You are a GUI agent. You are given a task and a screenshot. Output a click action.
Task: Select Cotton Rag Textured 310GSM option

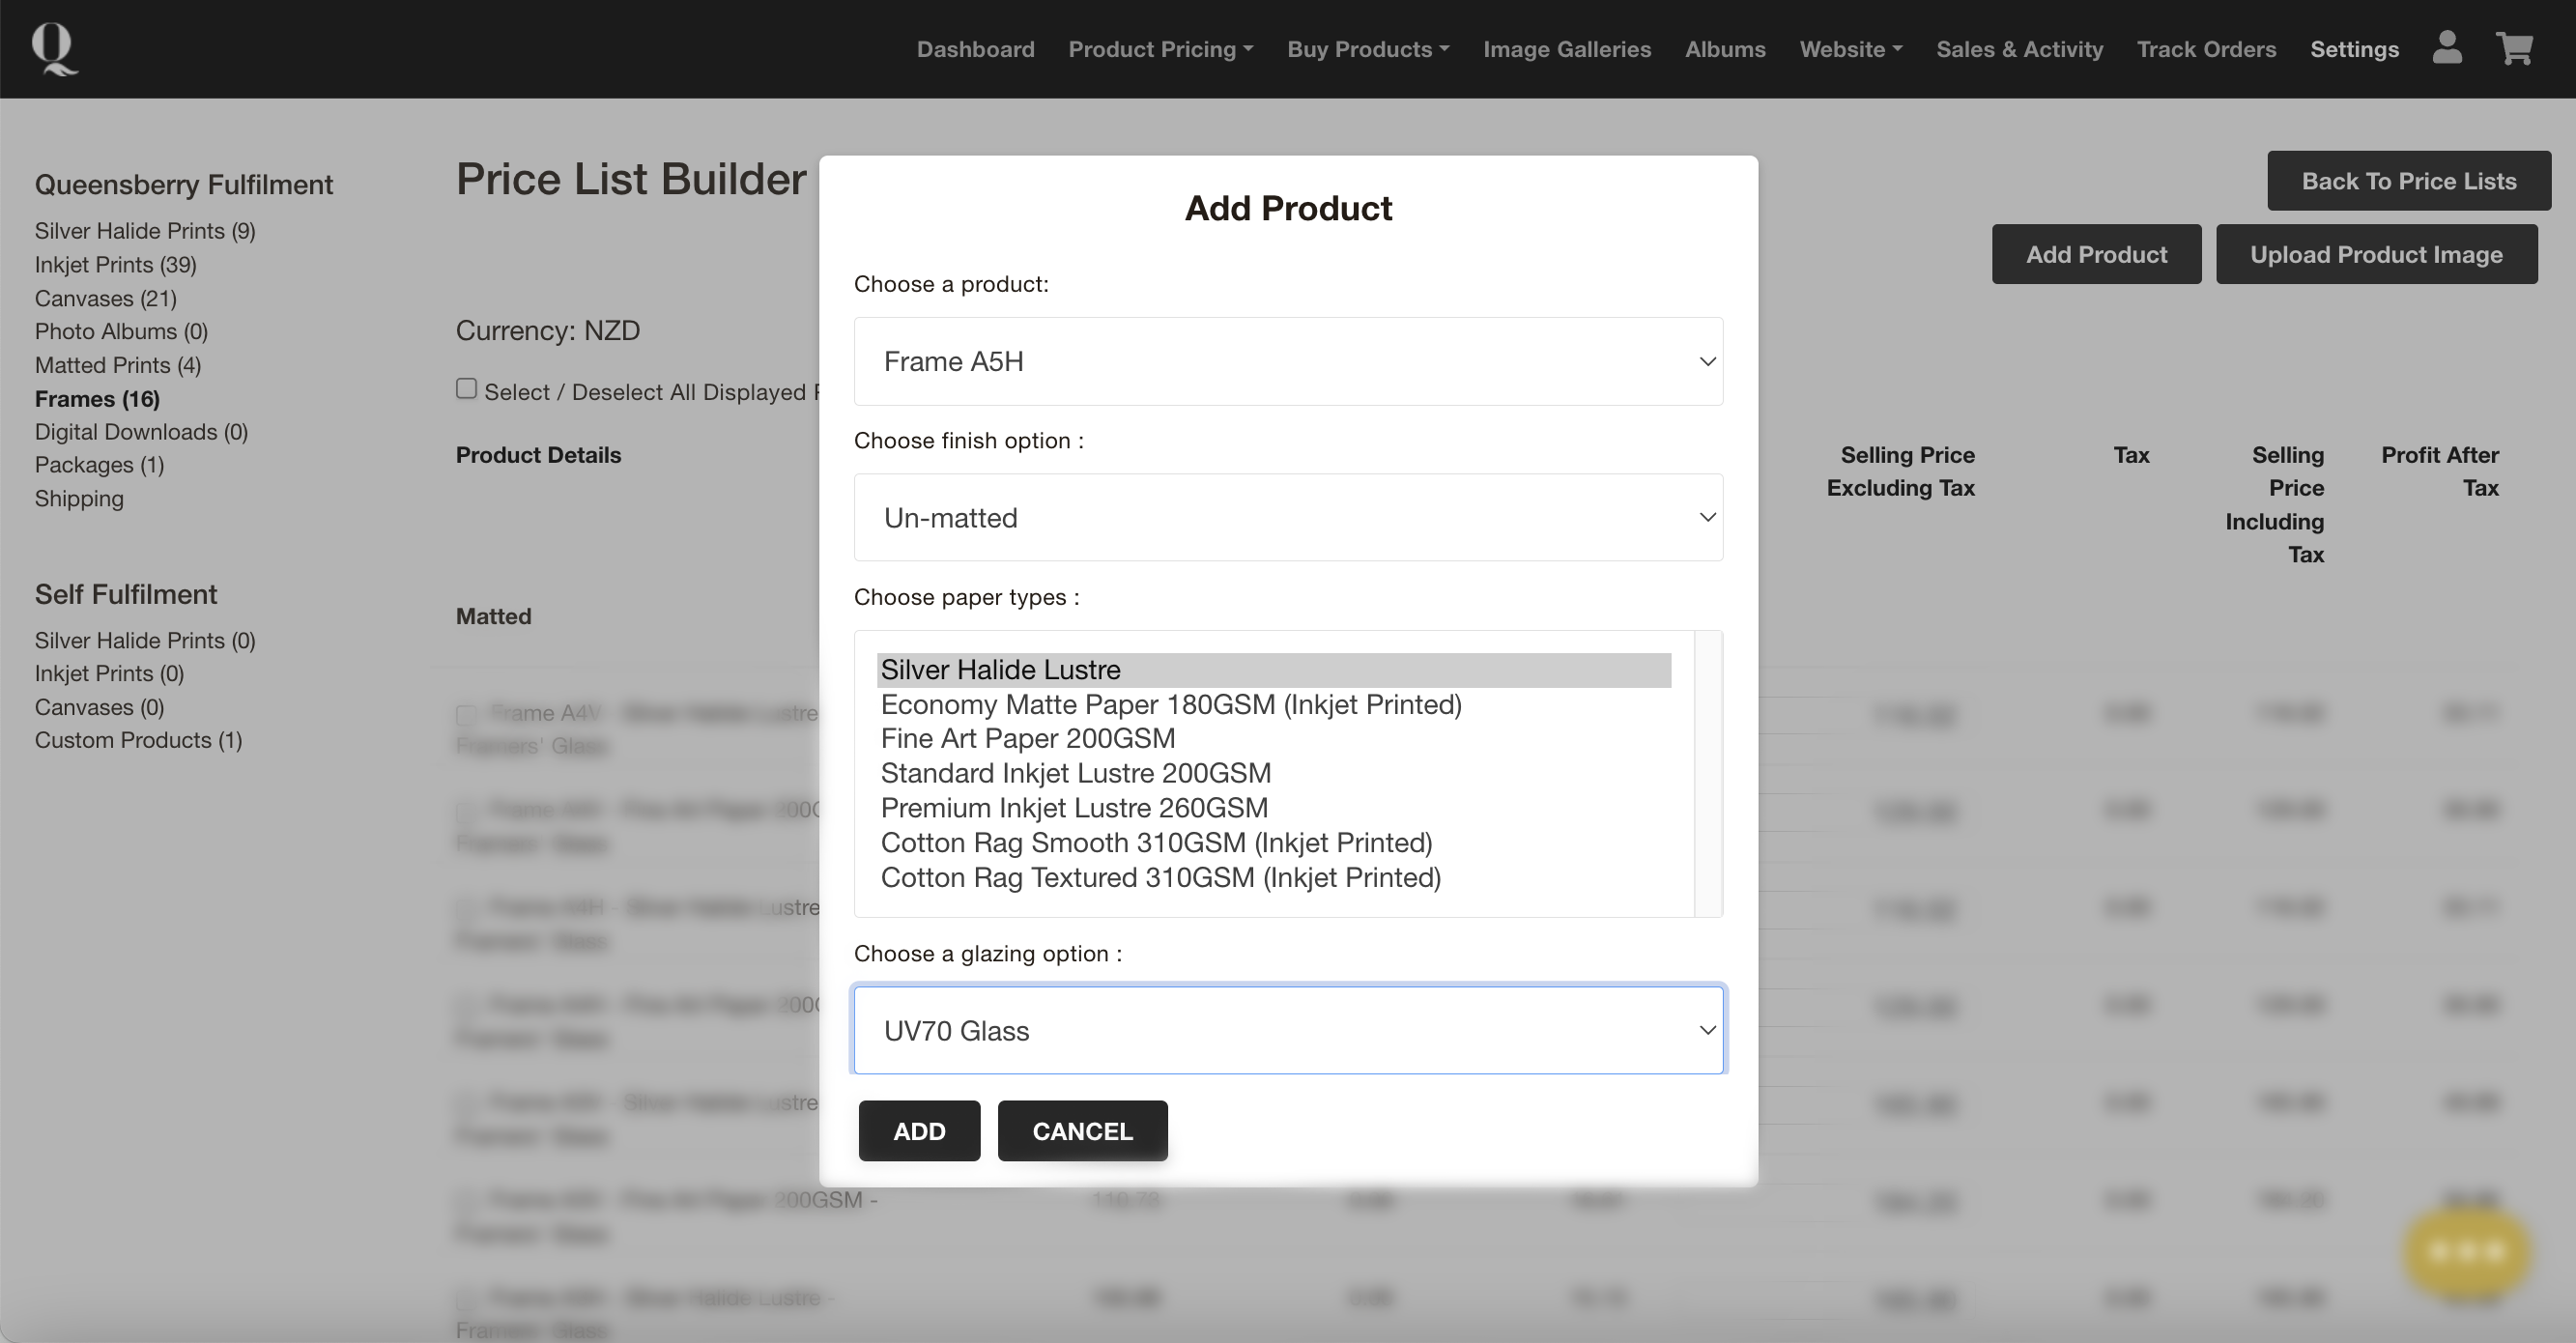[x=1160, y=878]
